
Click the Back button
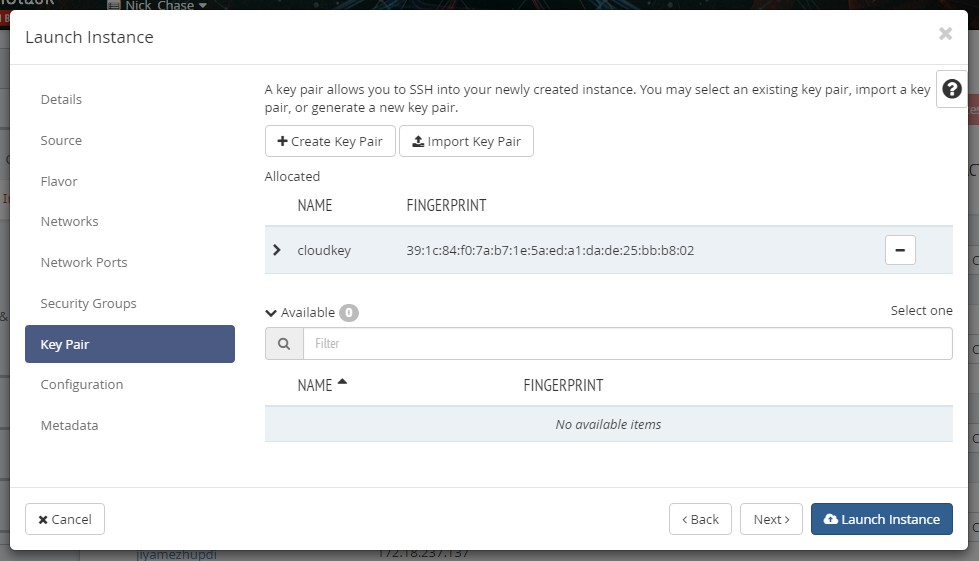click(x=700, y=519)
